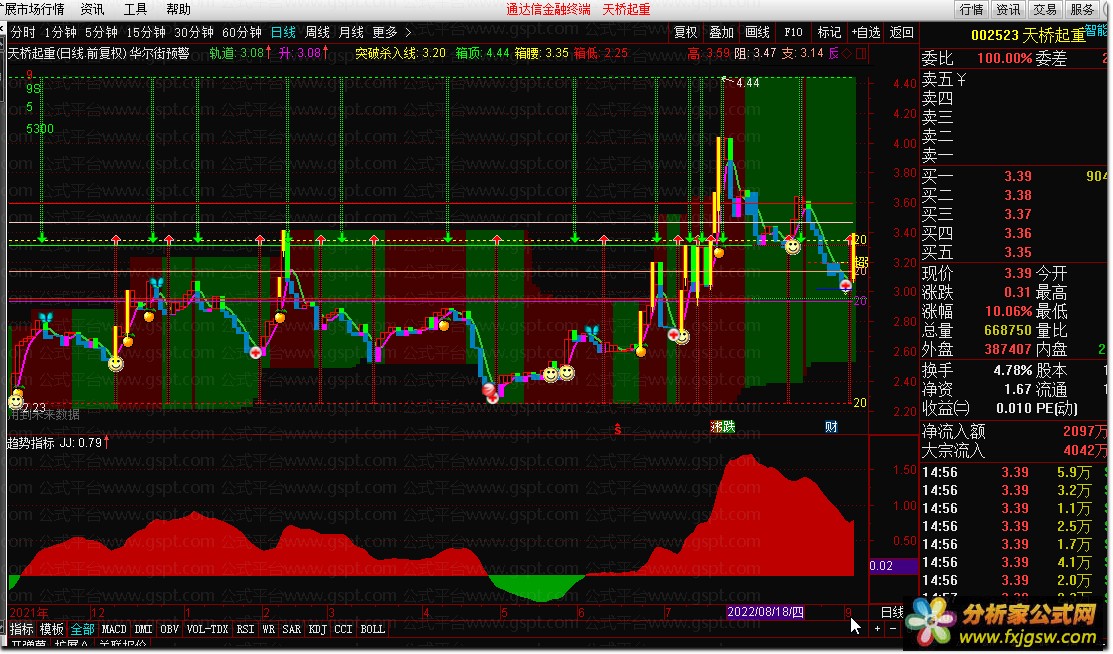Viewport: 1113px width, 654px height.
Task: Switch indicator to RSI
Action: pos(246,629)
